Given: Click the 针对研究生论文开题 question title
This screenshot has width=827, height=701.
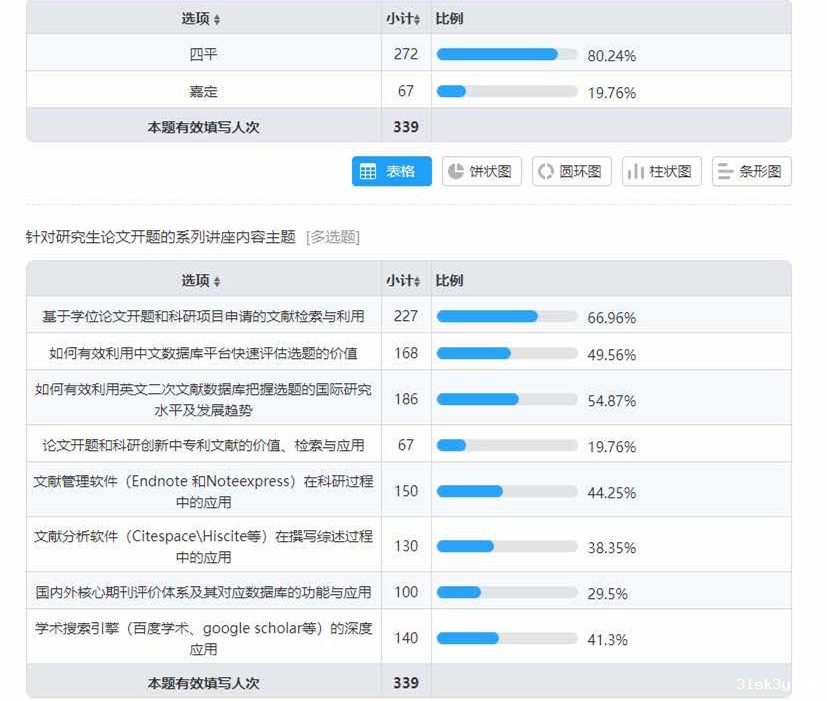Looking at the screenshot, I should tap(161, 237).
